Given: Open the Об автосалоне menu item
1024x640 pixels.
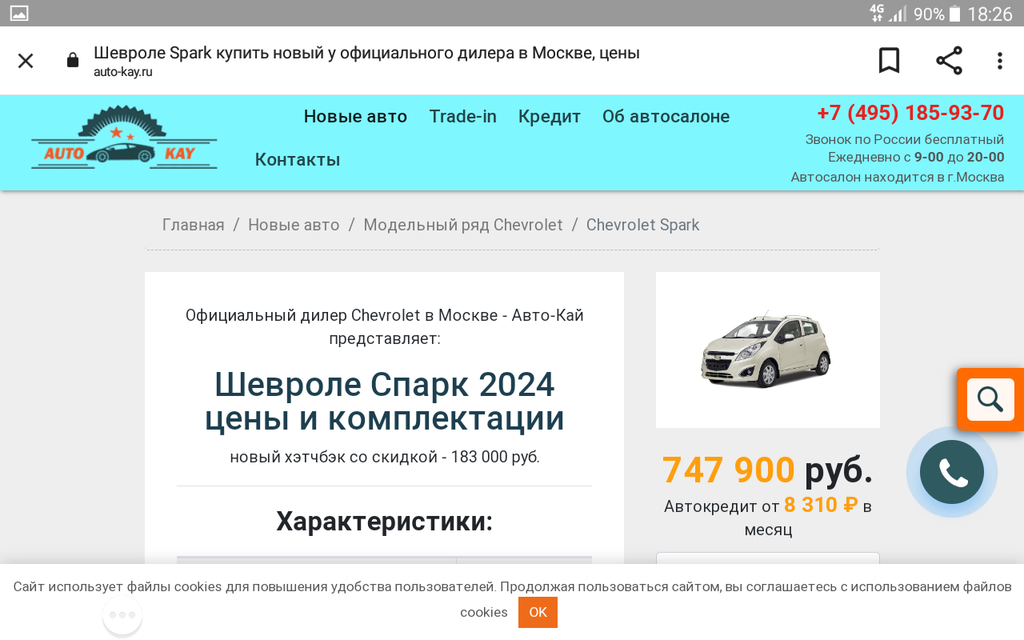Looking at the screenshot, I should [665, 116].
